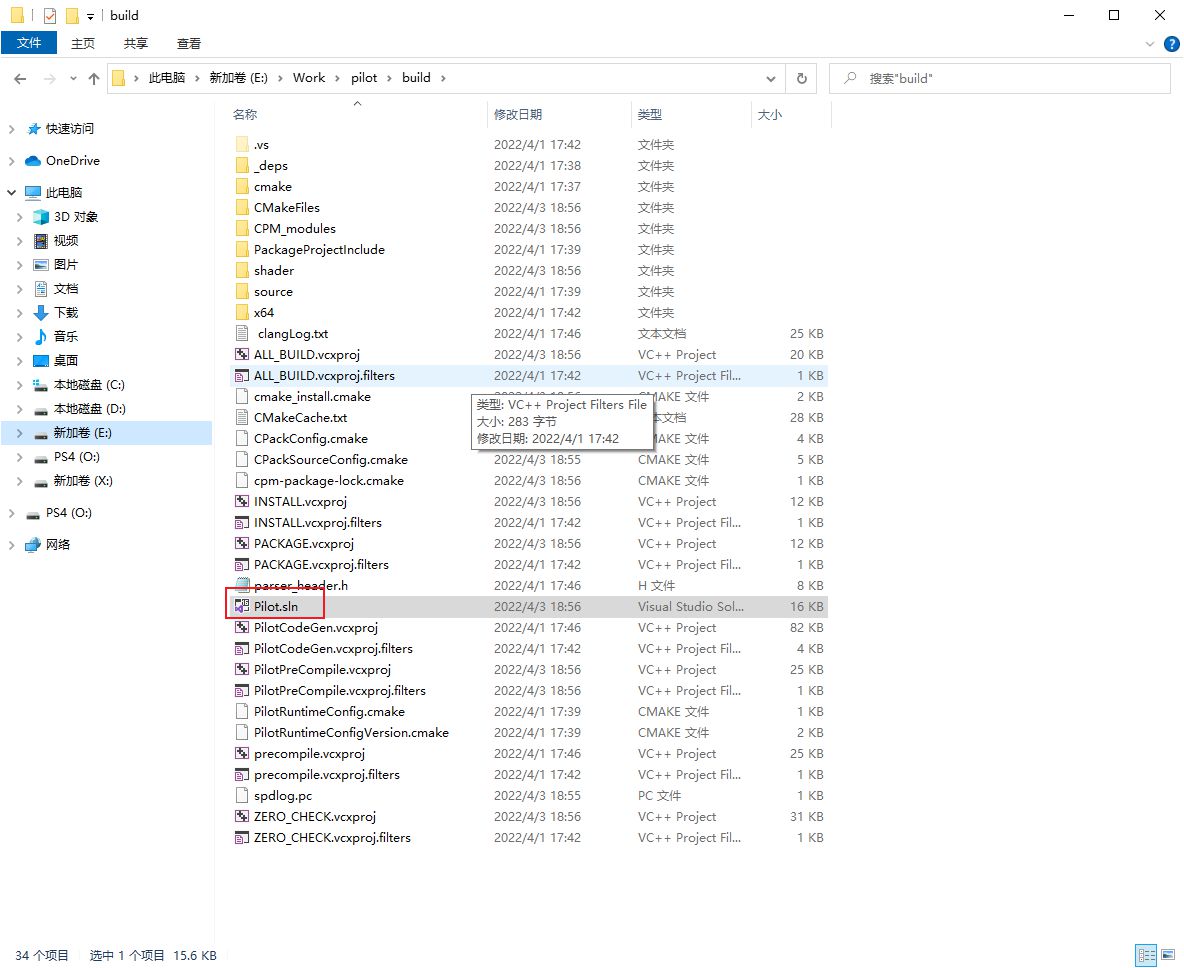Open address bar history dropdown

pyautogui.click(x=770, y=79)
